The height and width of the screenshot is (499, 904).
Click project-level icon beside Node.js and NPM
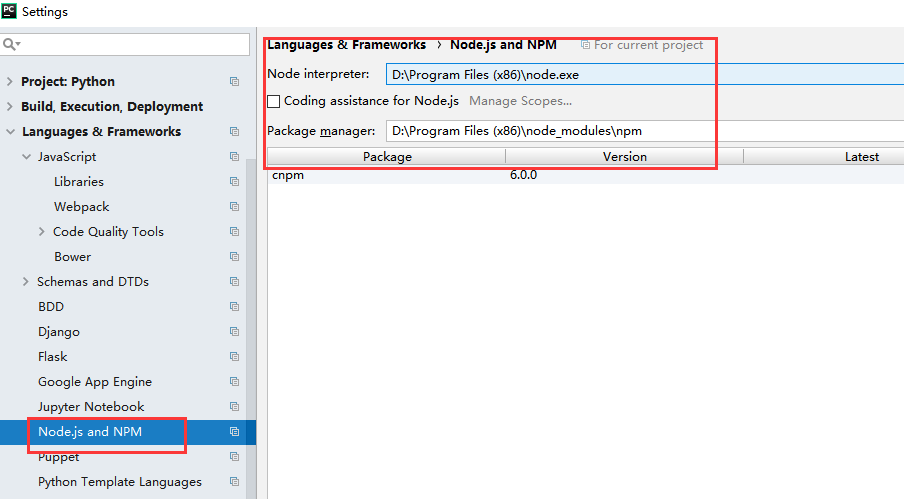(x=234, y=432)
